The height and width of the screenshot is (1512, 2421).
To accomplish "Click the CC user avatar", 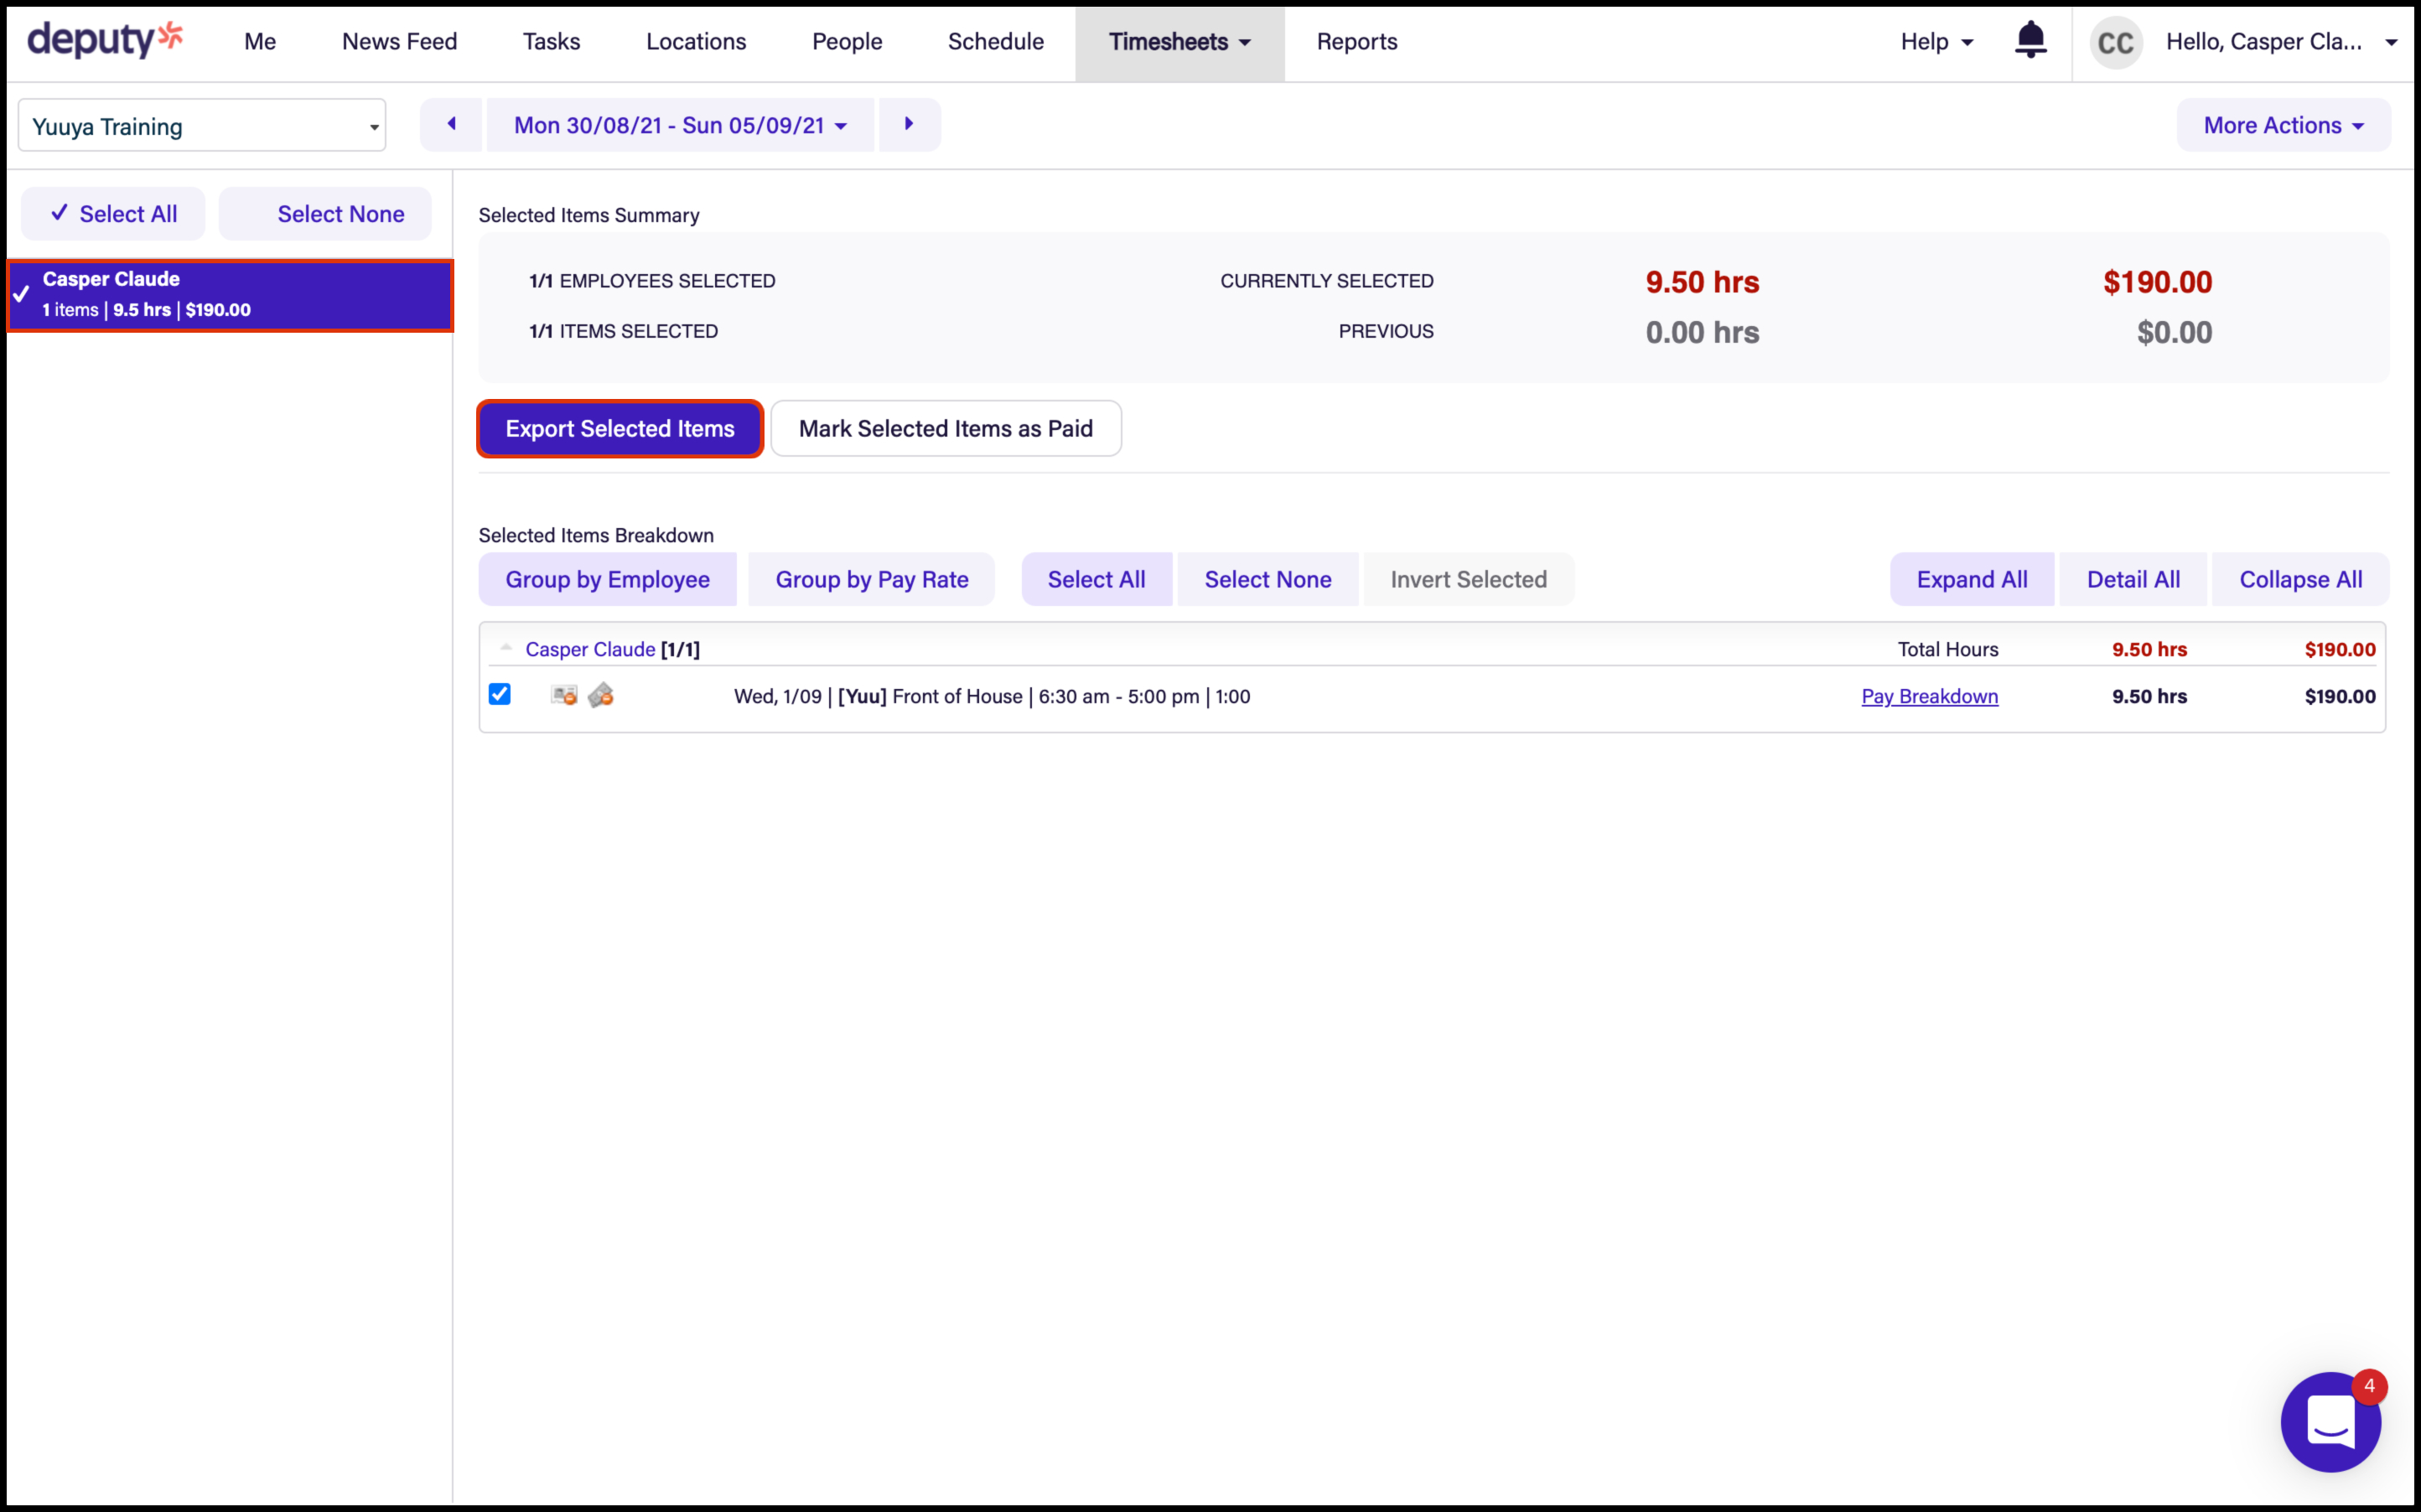I will click(2115, 42).
